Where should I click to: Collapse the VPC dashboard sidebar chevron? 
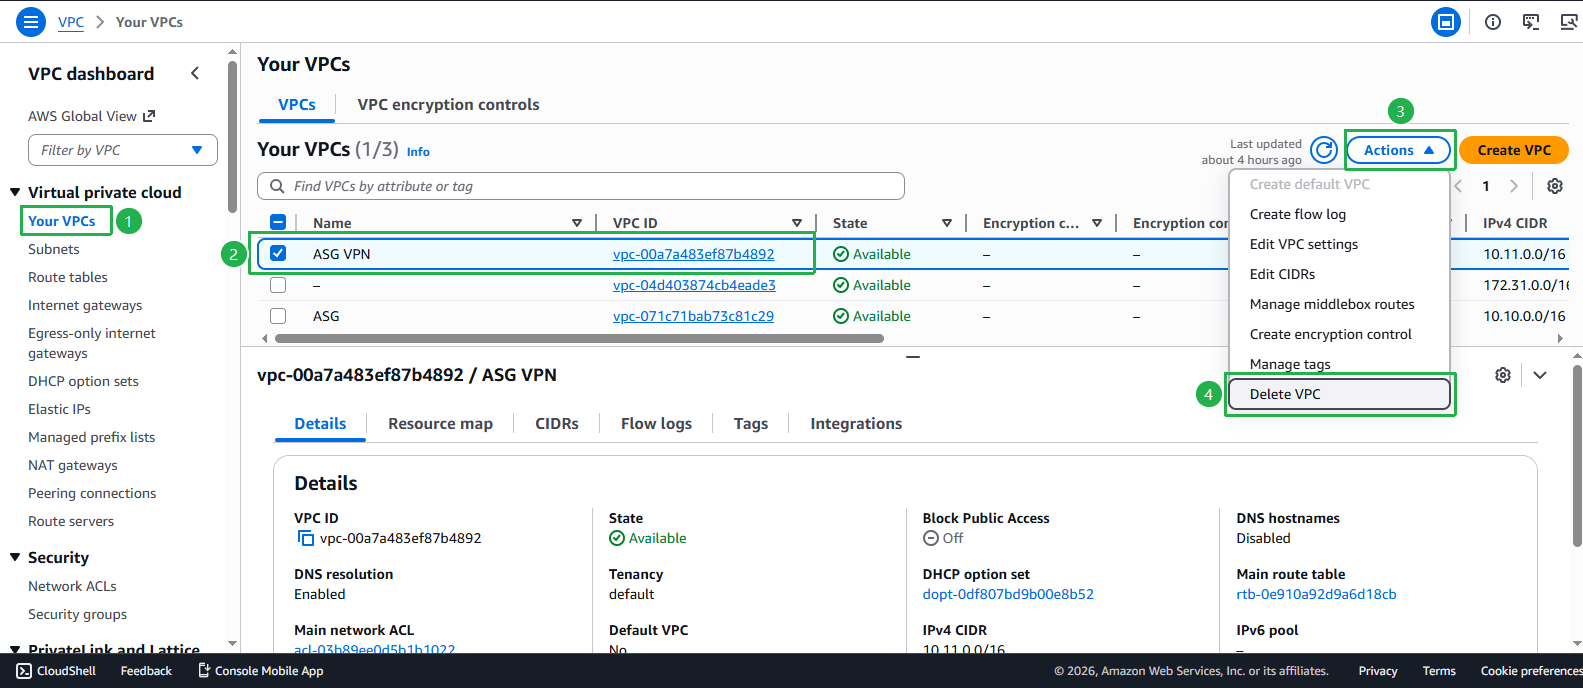(x=195, y=73)
